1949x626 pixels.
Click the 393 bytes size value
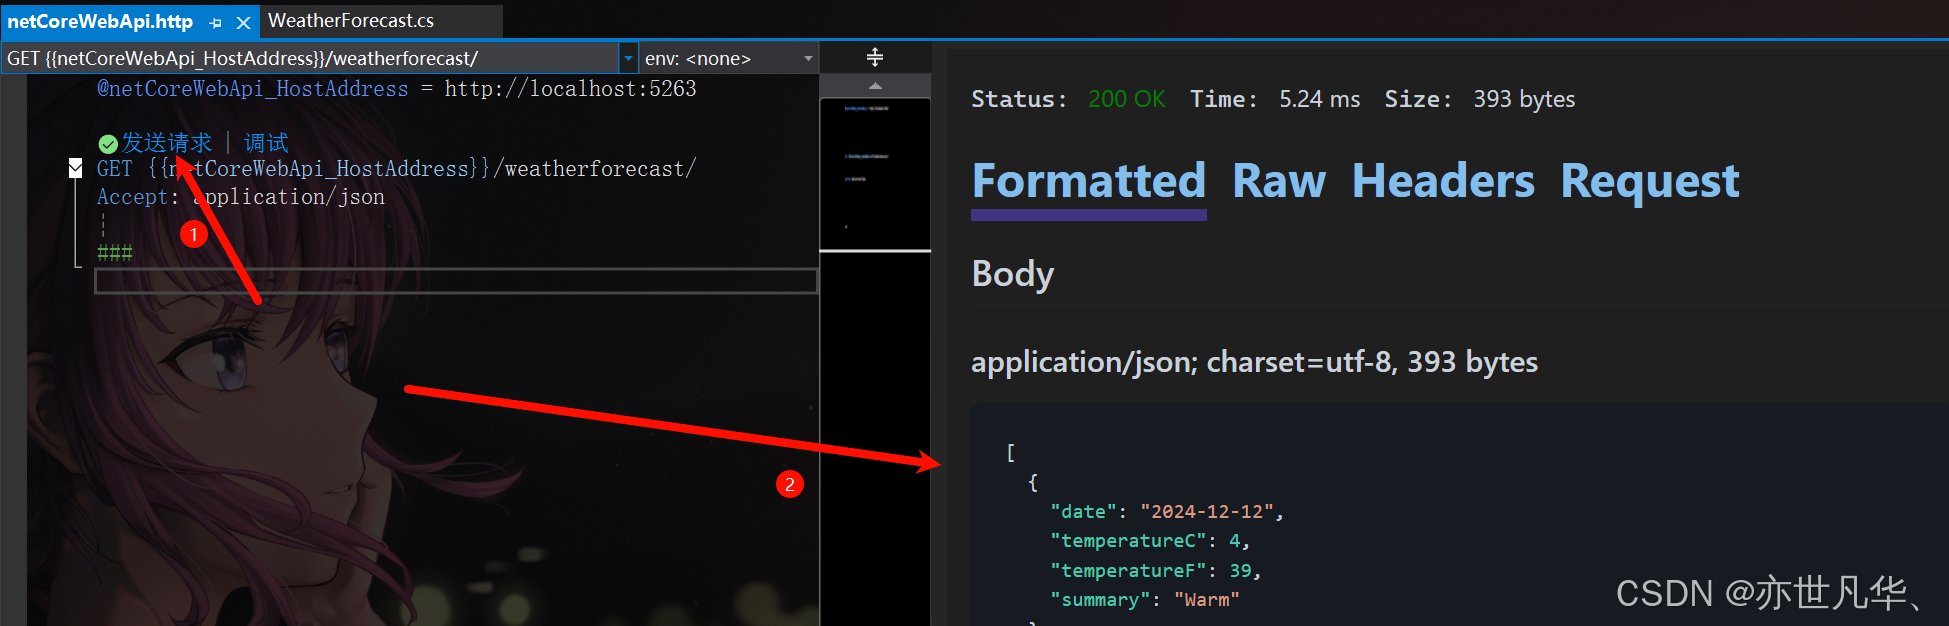(1524, 99)
